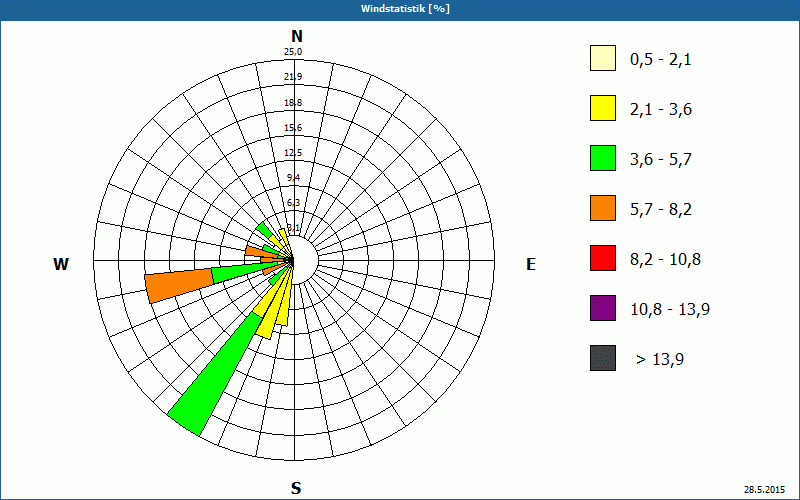Click the date 28.5.2015 text
800x500 pixels.
pyautogui.click(x=764, y=489)
